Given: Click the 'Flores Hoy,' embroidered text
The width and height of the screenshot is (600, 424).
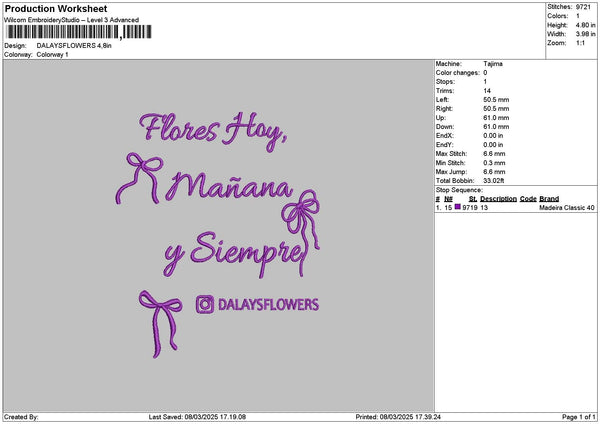Looking at the screenshot, I should pyautogui.click(x=213, y=131).
